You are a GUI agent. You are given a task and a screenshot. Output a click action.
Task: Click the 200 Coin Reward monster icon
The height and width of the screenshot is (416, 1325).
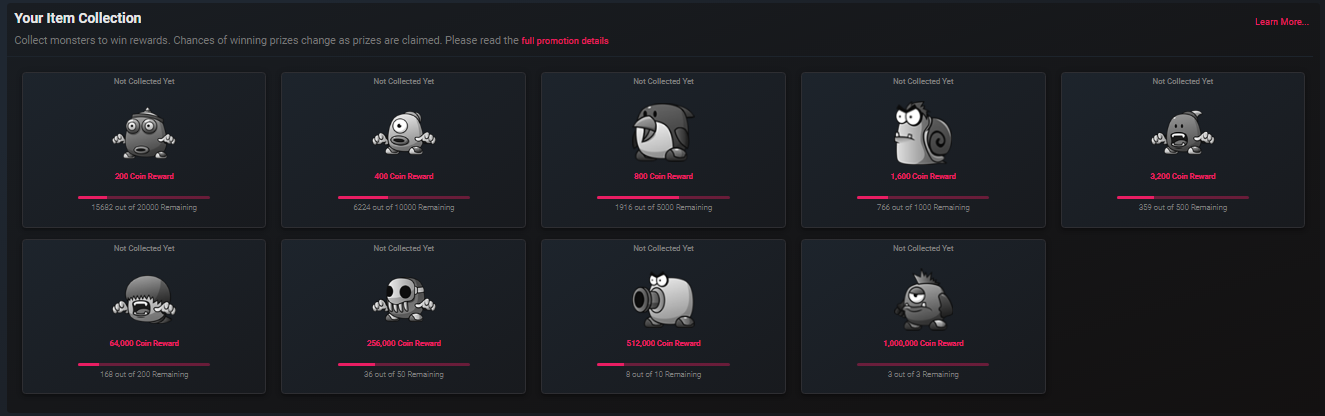tap(144, 133)
